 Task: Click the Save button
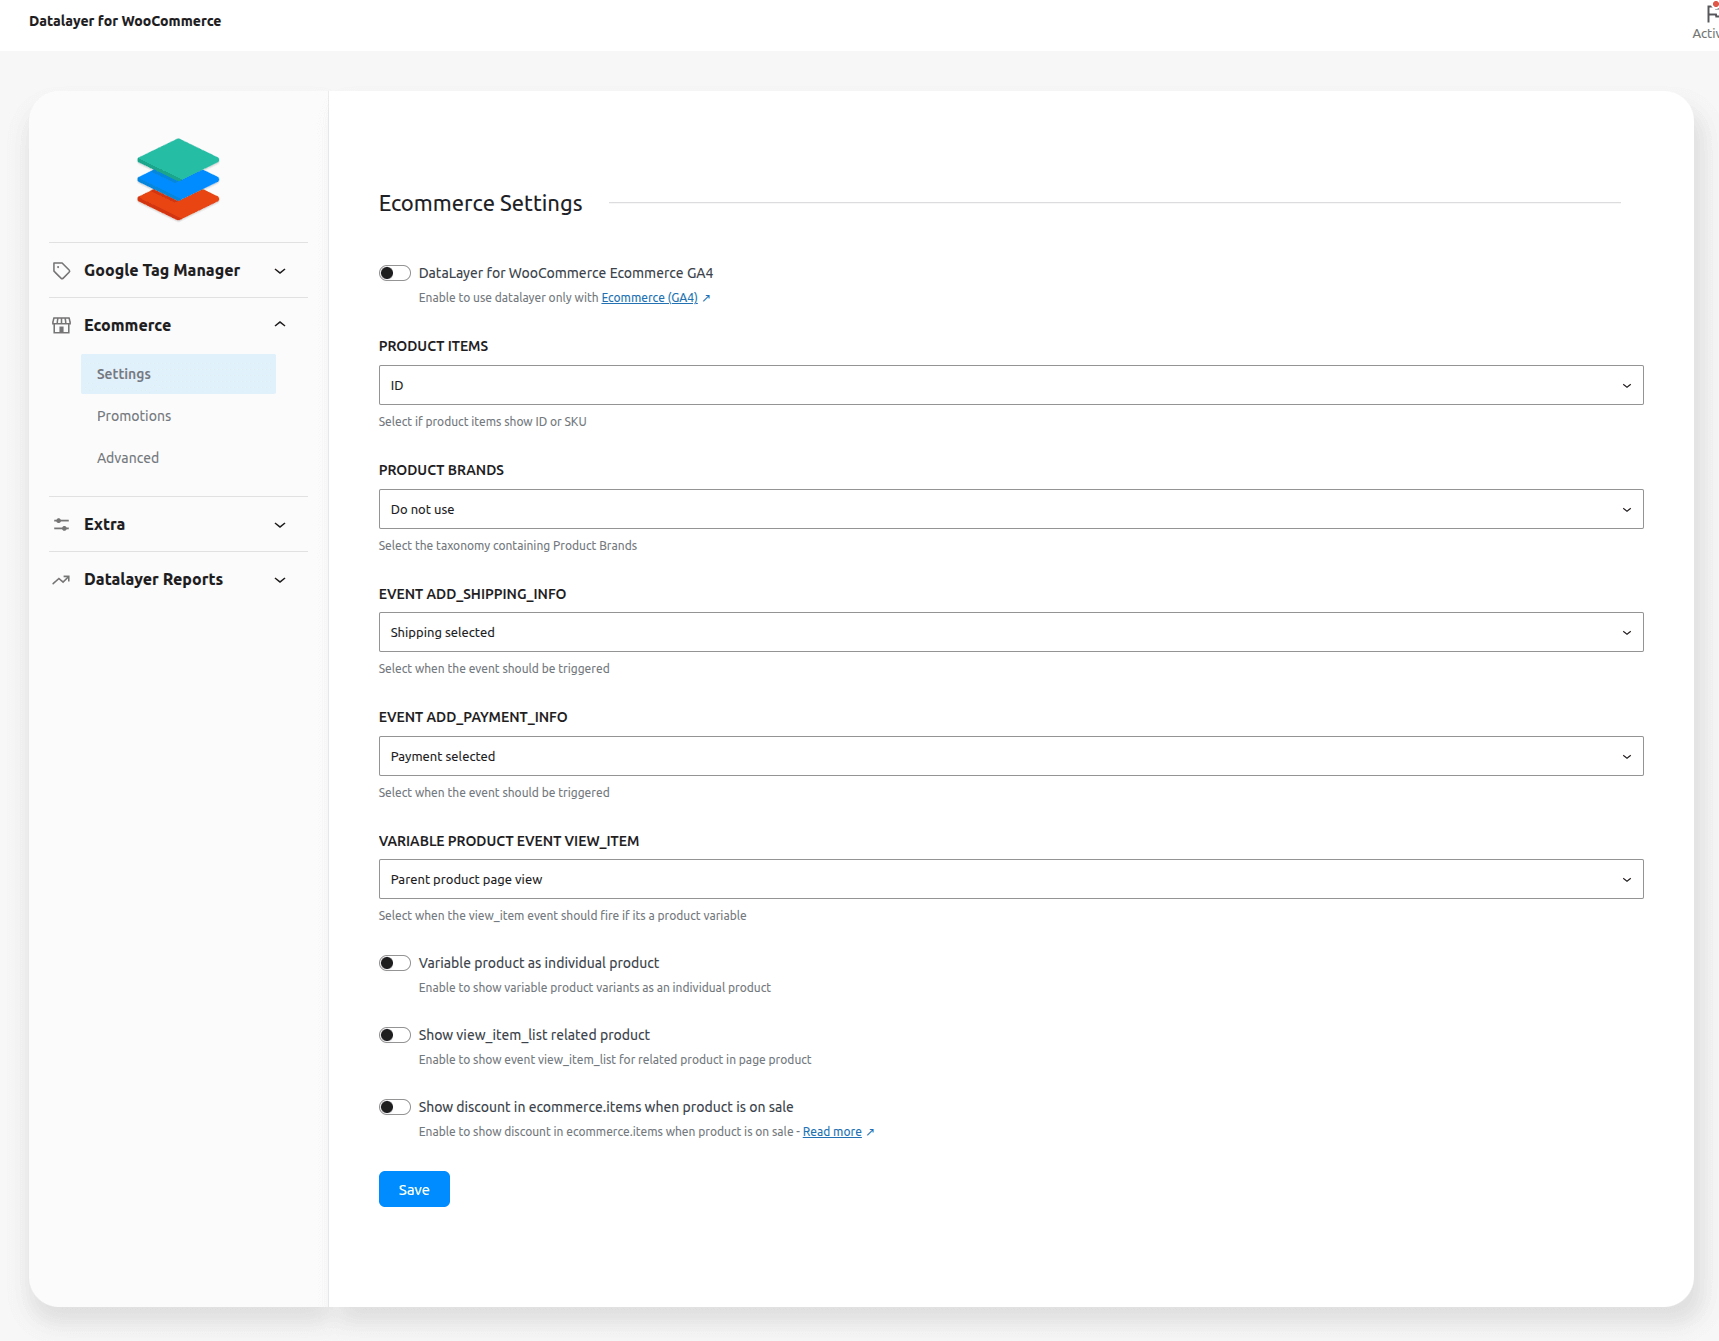click(x=414, y=1189)
